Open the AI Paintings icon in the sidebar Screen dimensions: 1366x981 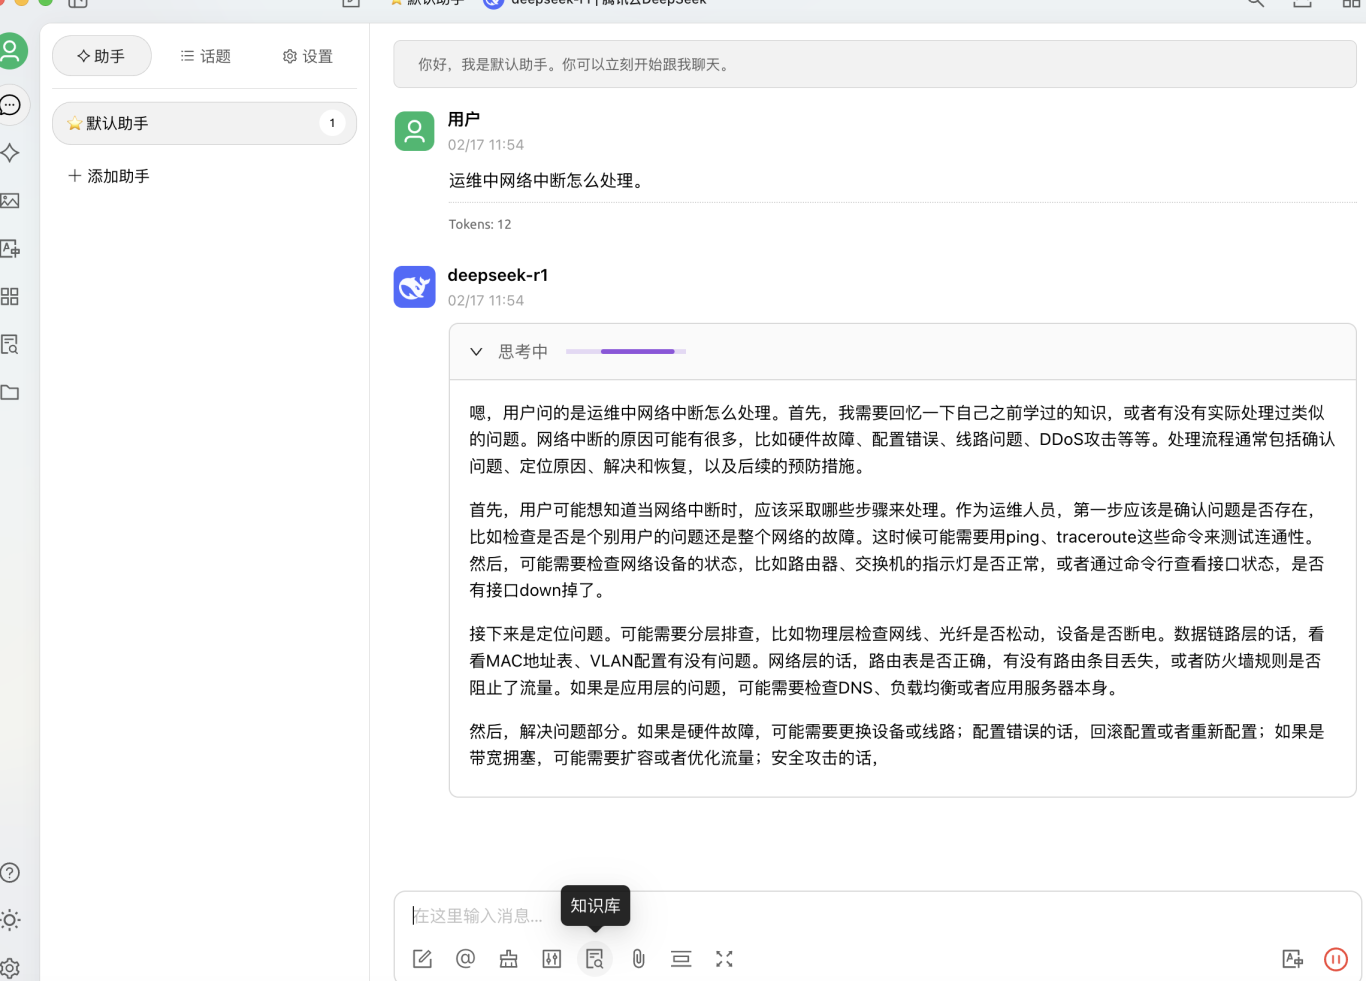pos(11,200)
